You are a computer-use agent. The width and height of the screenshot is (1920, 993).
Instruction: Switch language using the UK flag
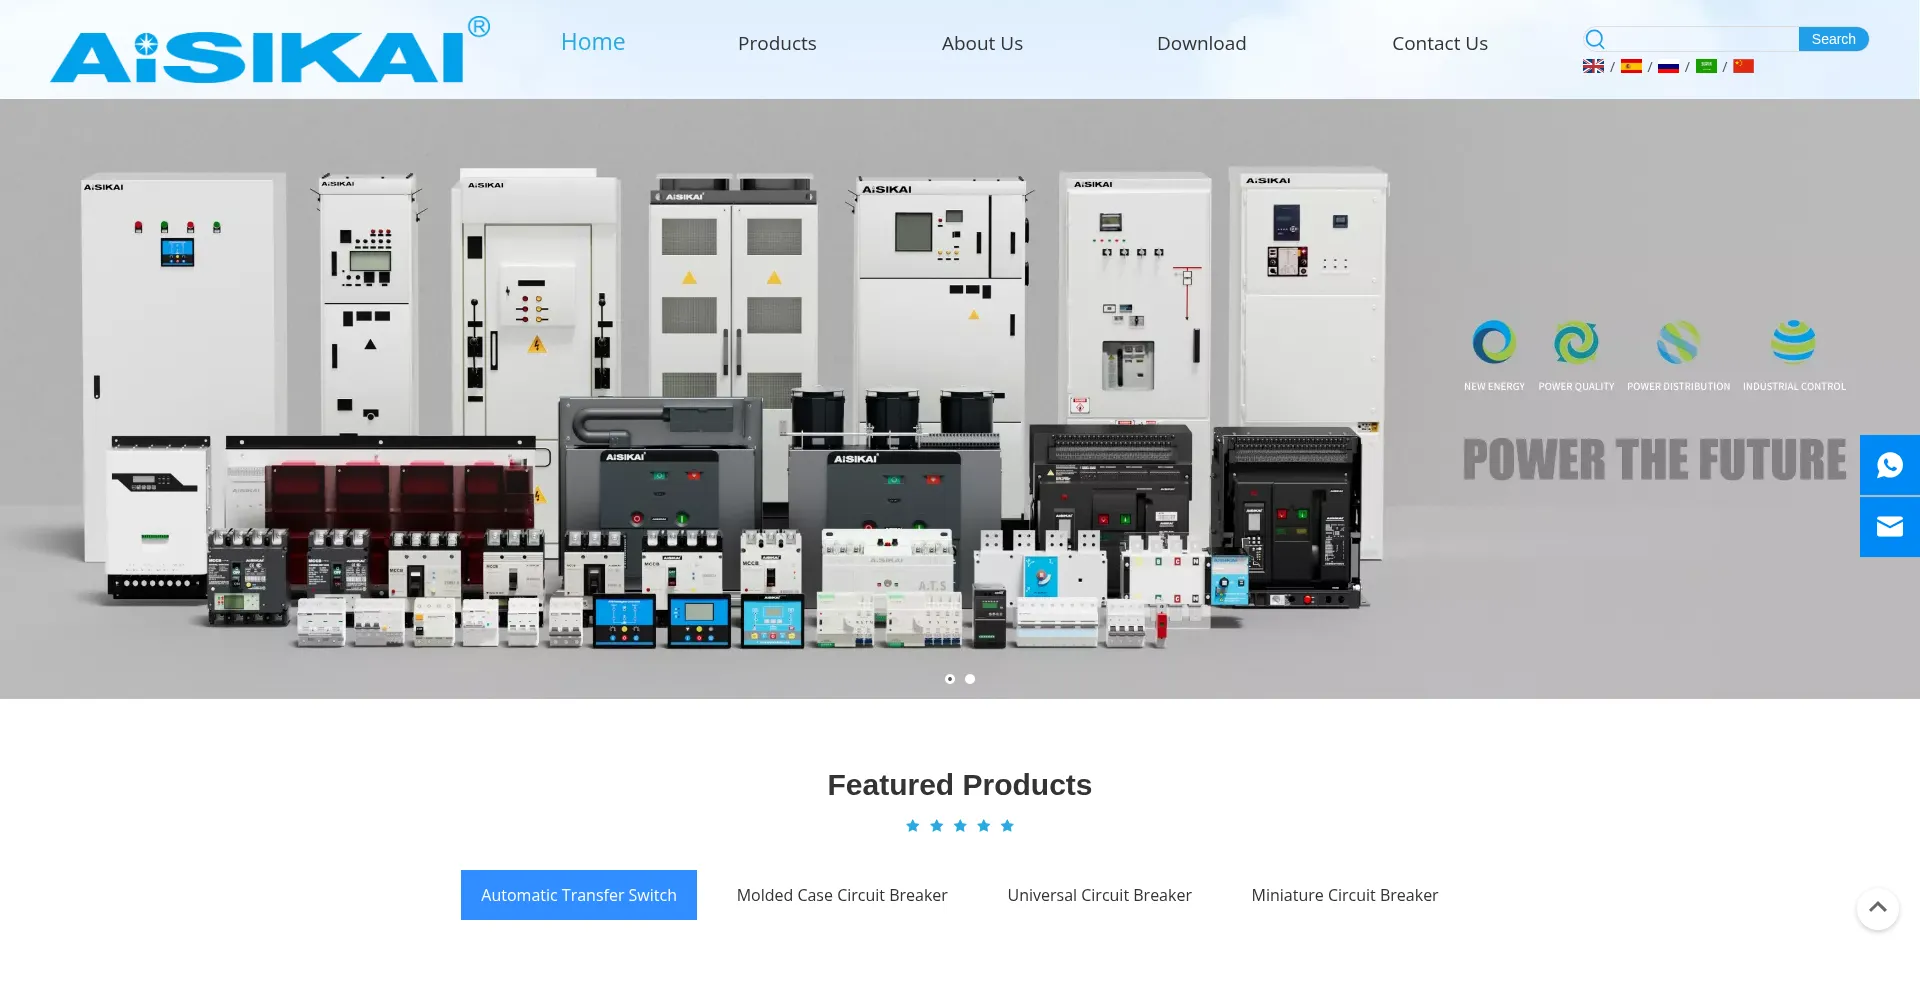(x=1593, y=66)
